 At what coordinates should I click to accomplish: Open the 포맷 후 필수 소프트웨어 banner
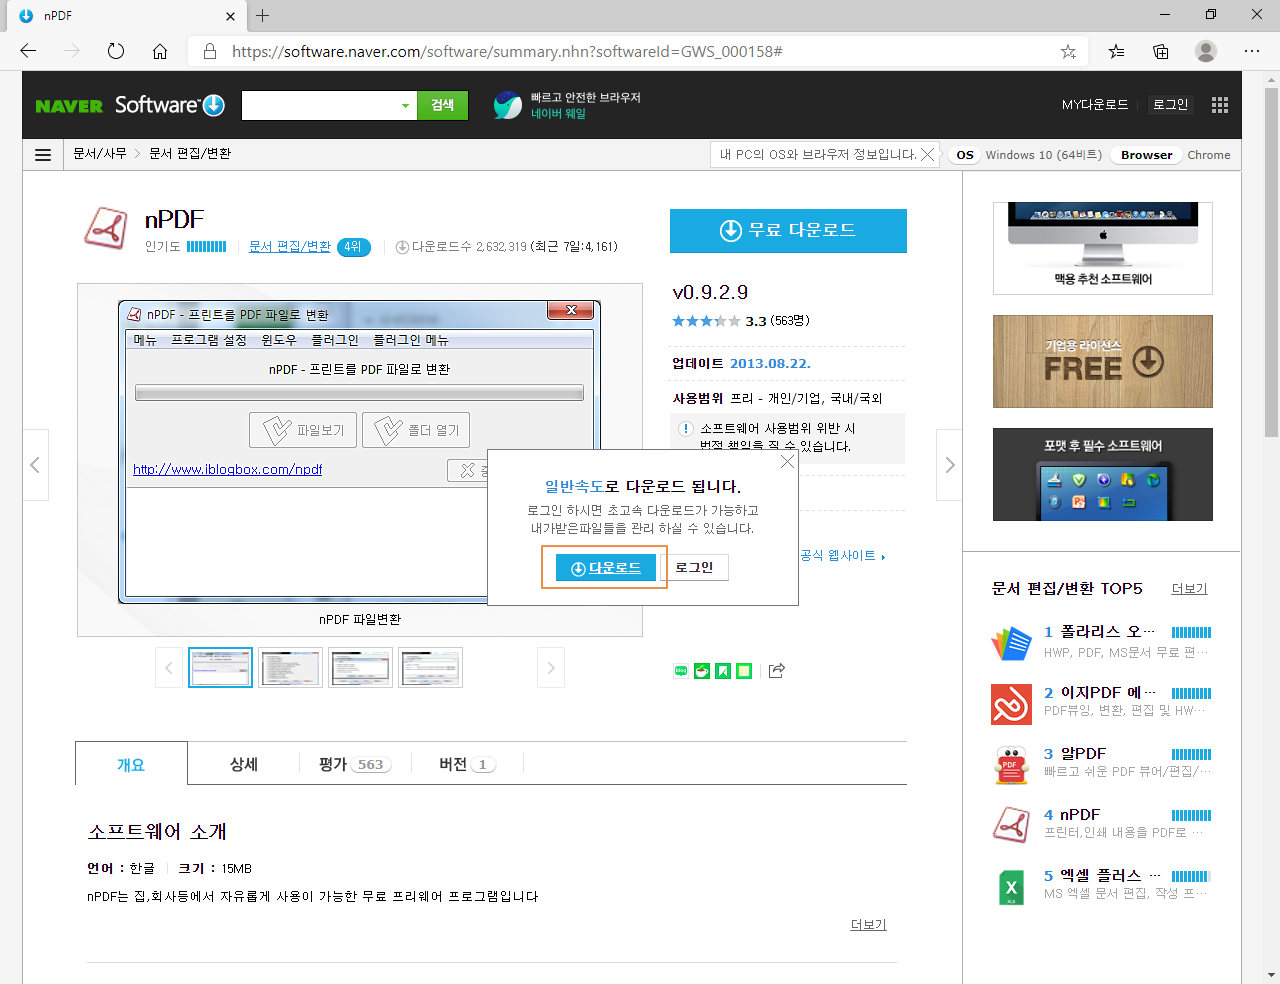tap(1103, 474)
